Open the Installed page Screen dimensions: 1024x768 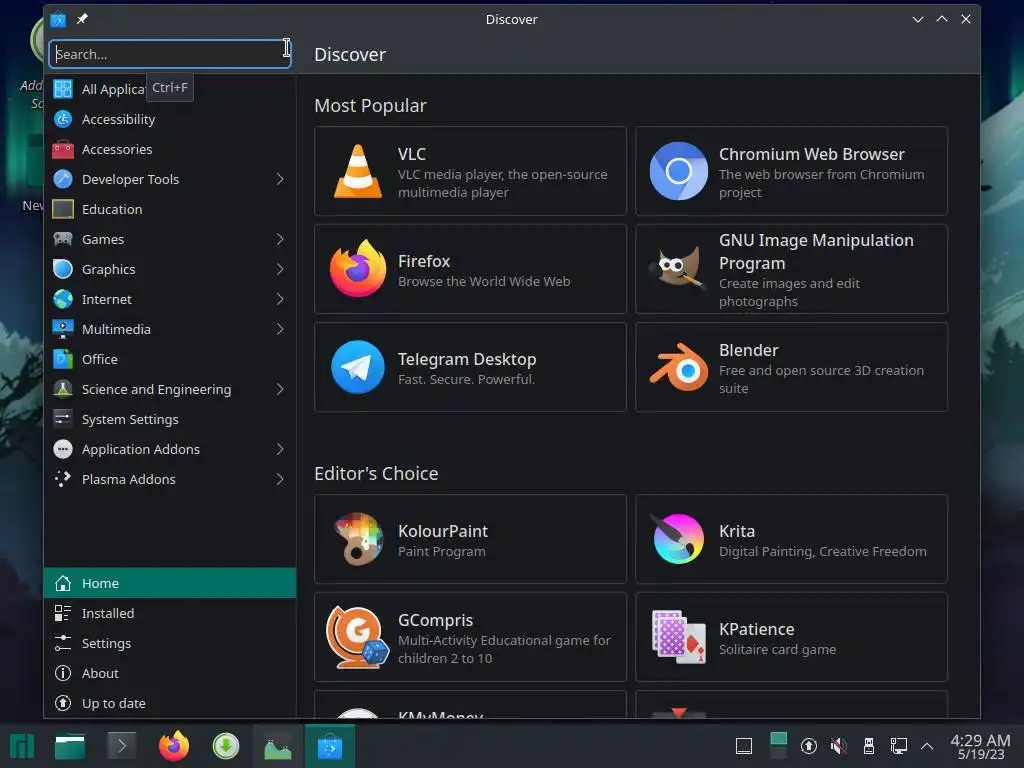170,613
